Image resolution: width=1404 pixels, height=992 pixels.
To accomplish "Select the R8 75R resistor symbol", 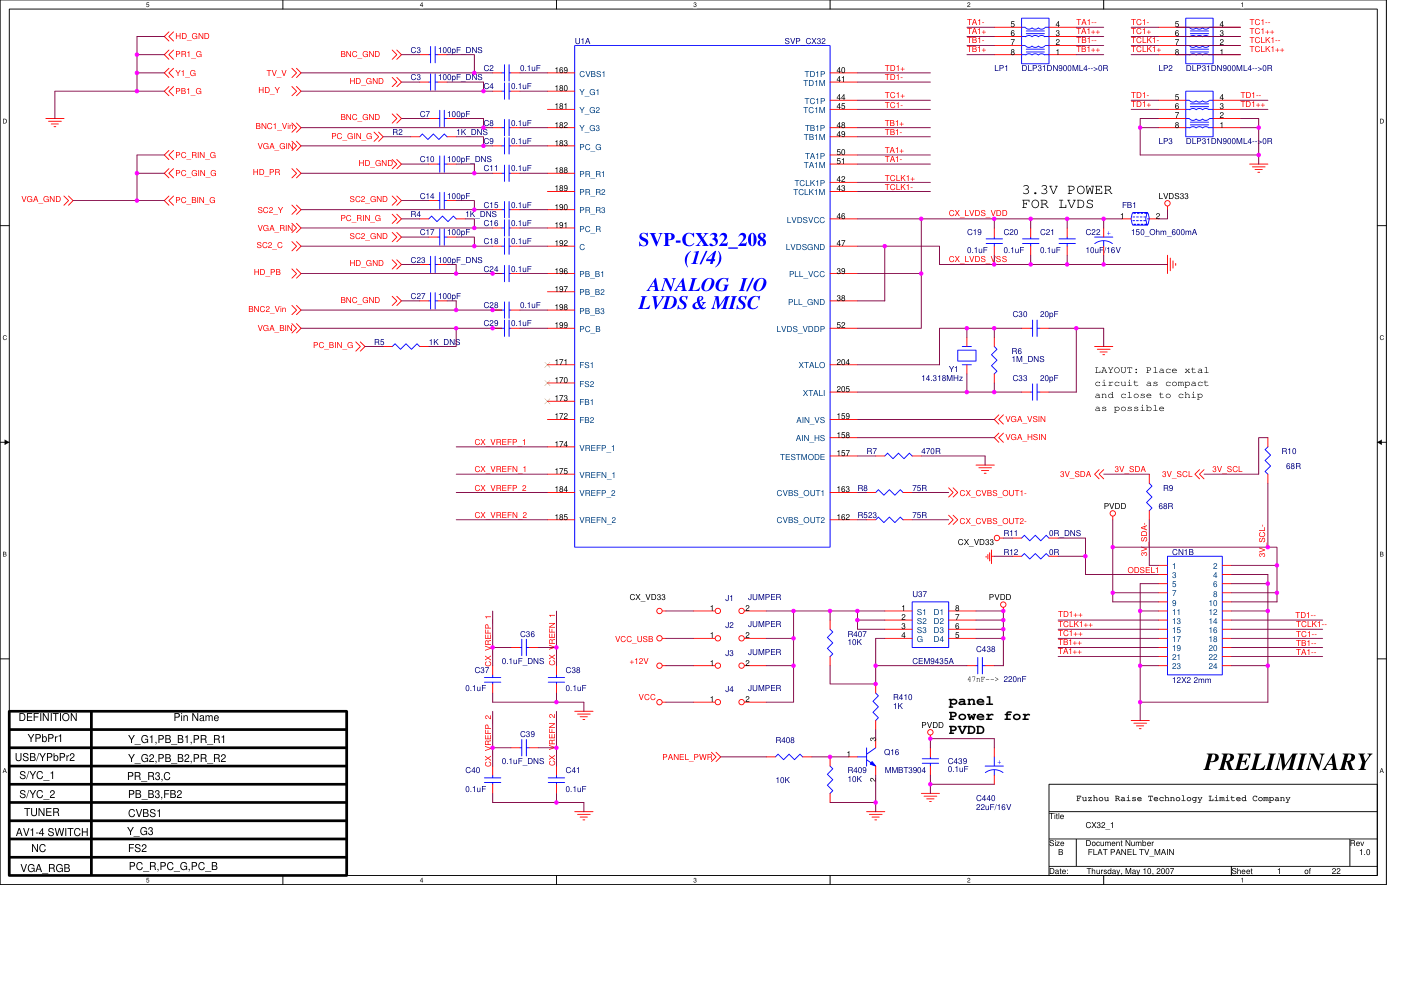I will [890, 492].
